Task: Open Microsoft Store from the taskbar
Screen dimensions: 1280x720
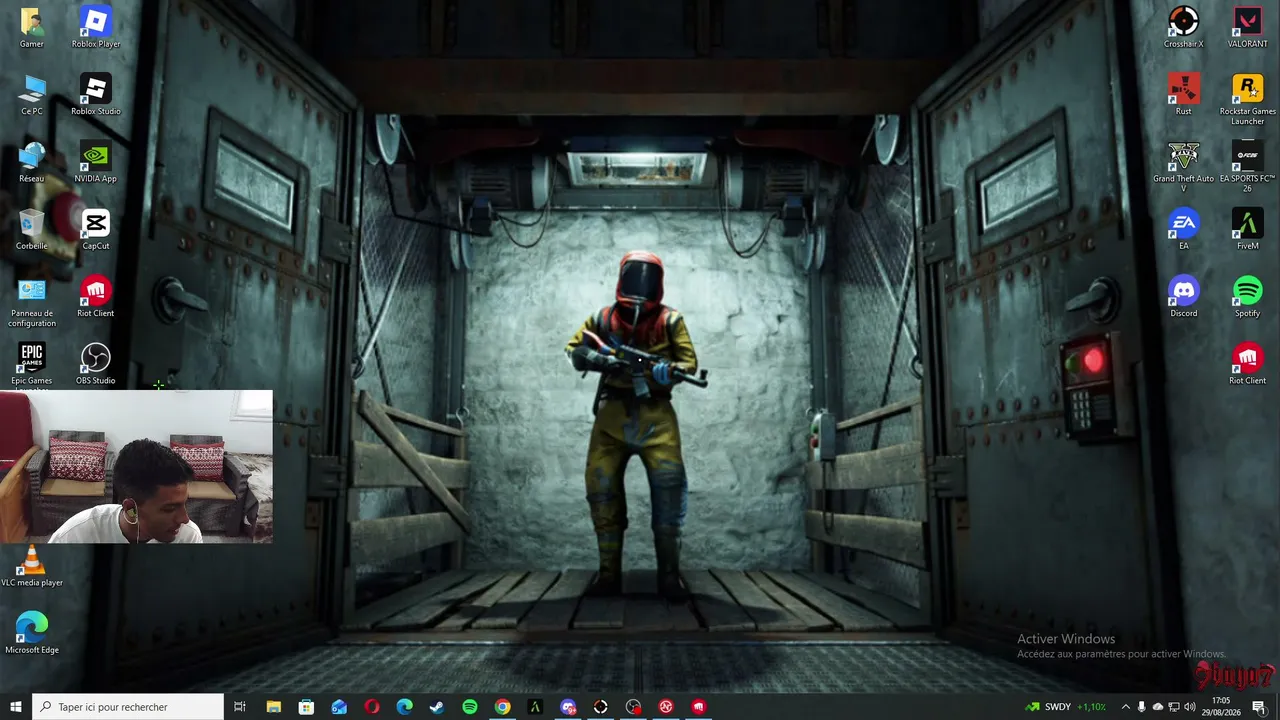Action: click(x=306, y=707)
